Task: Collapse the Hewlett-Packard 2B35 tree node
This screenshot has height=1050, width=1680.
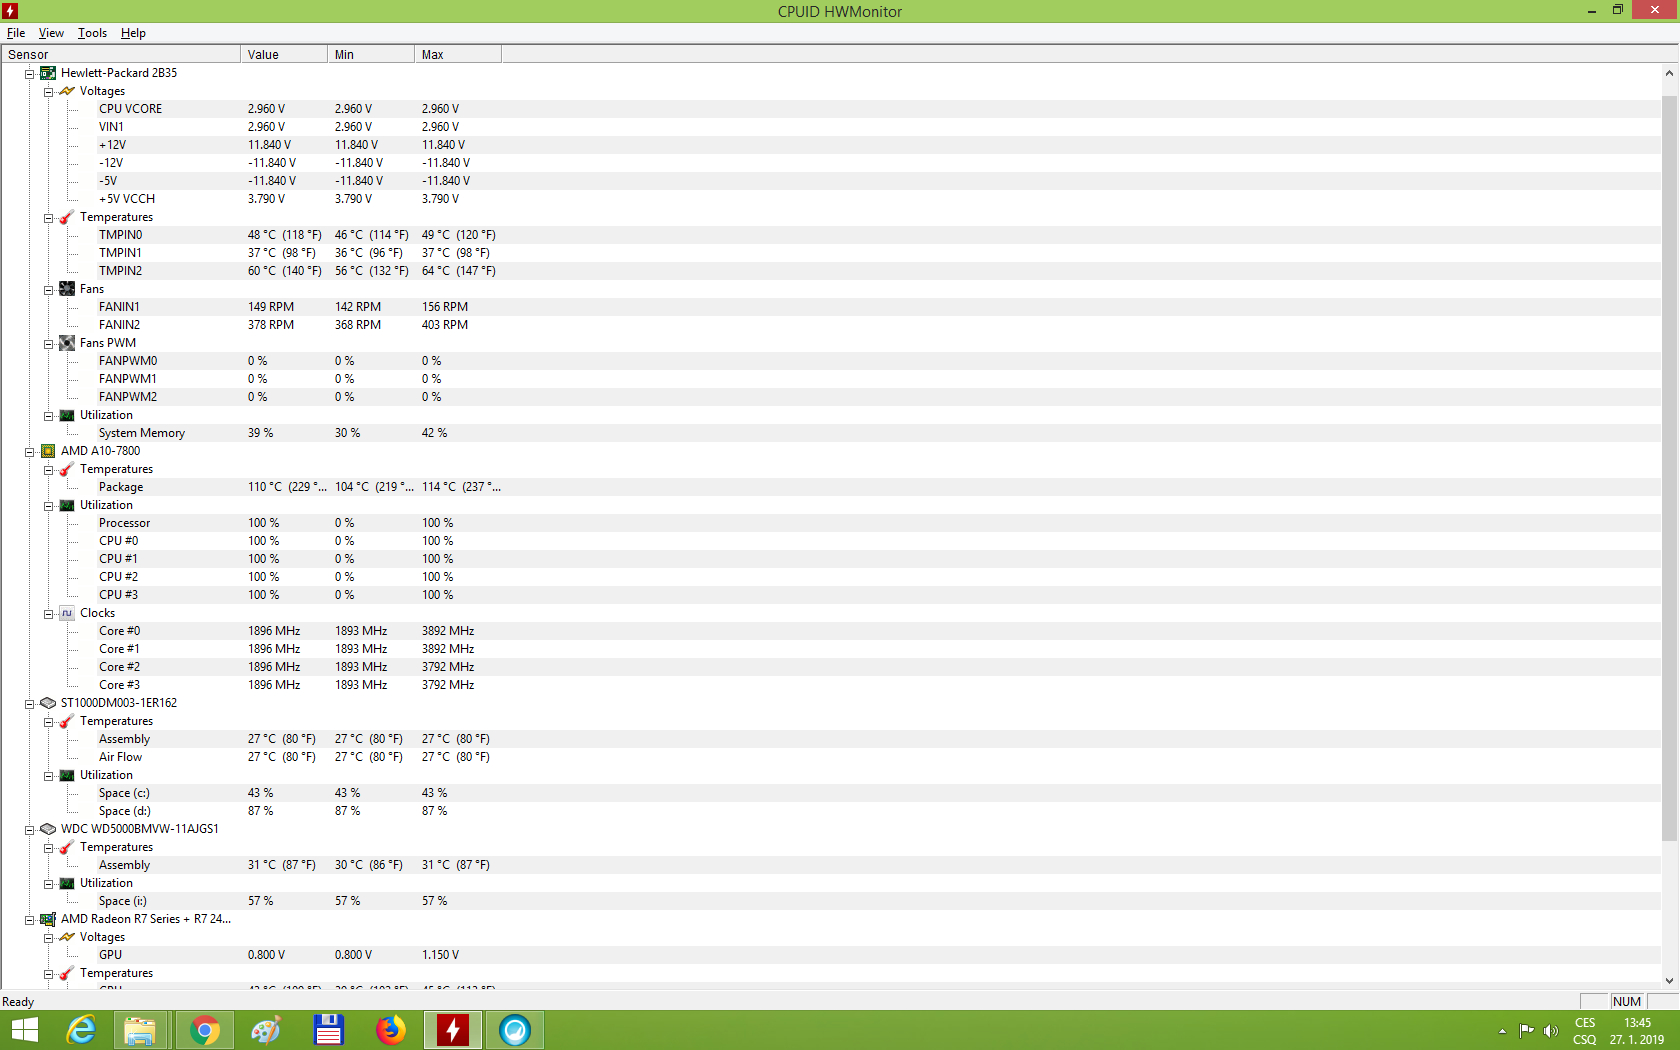Action: 30,74
